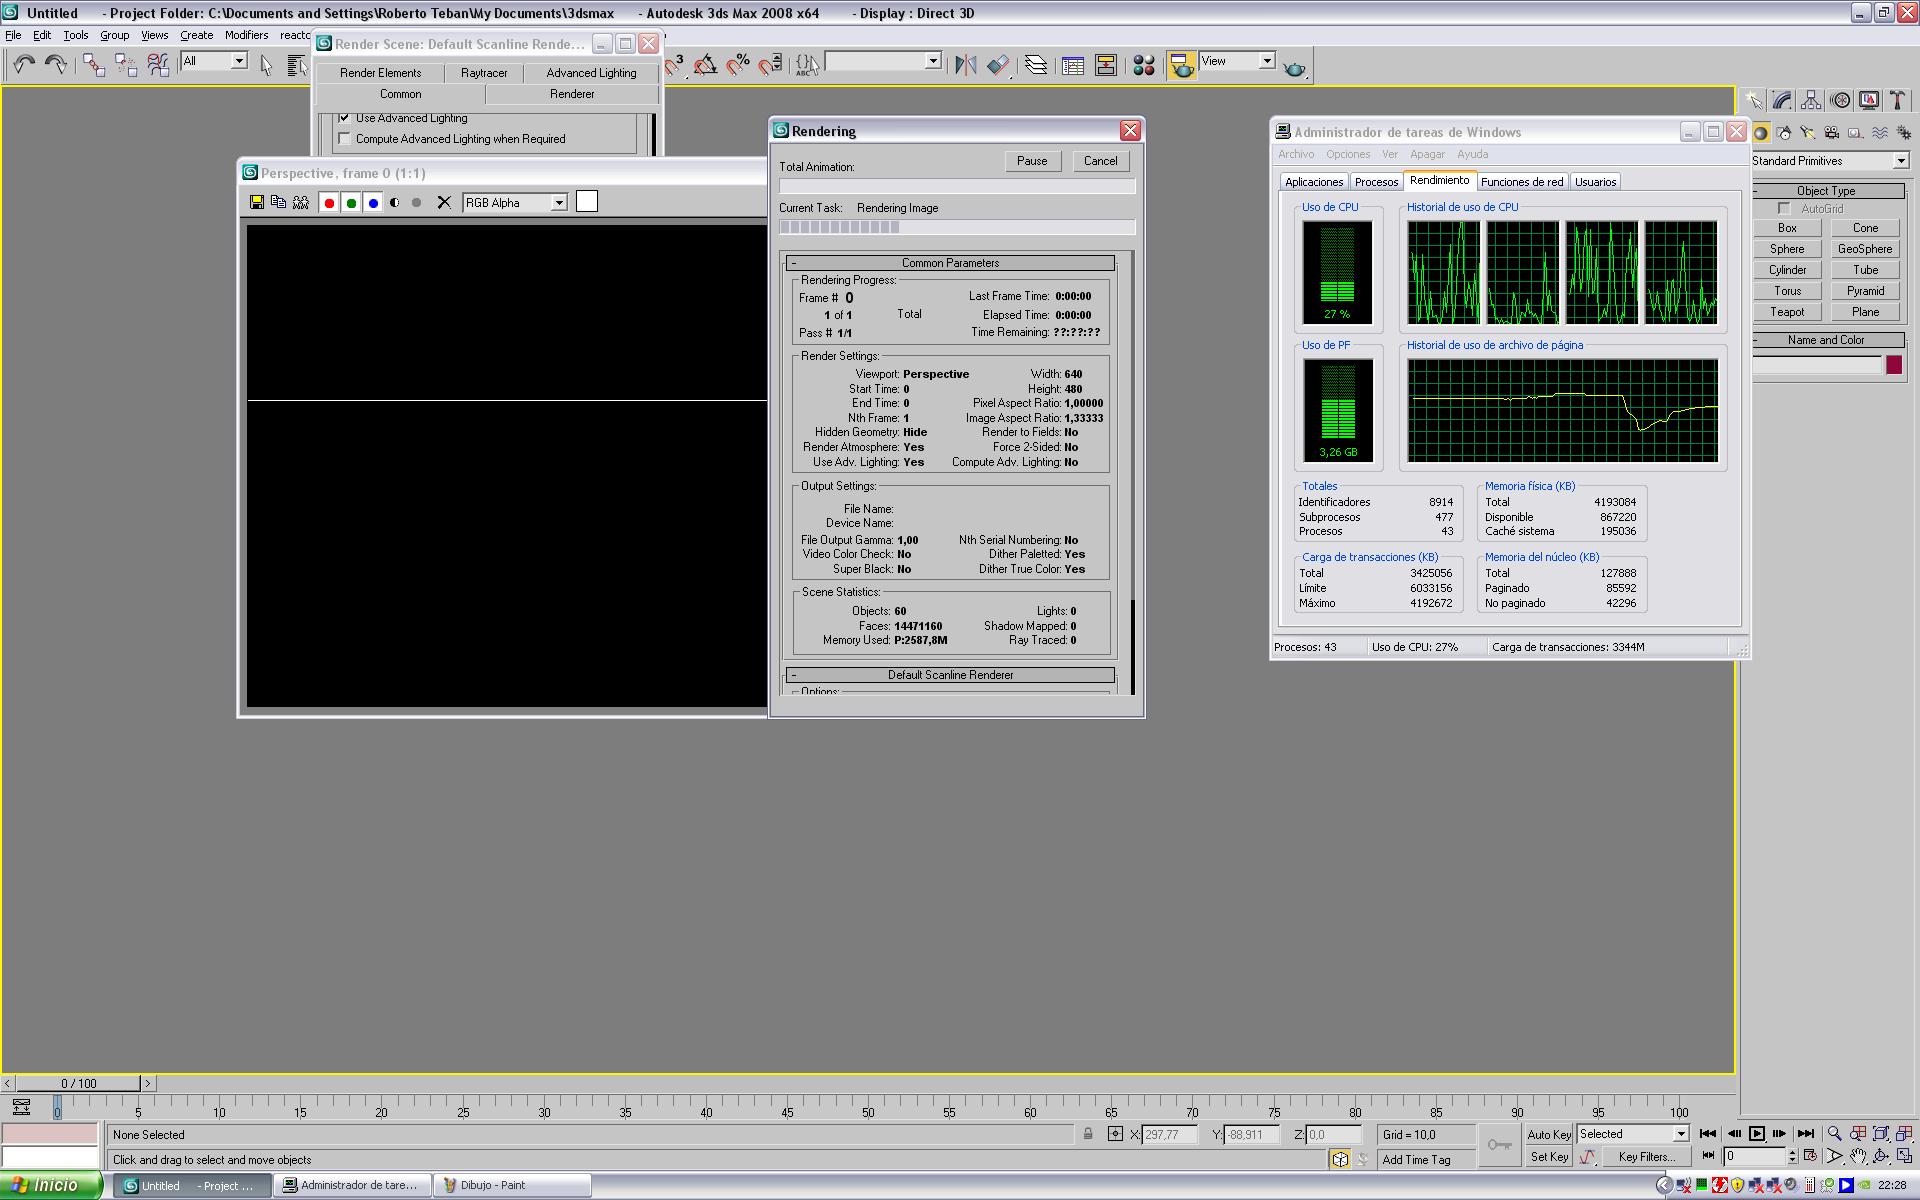Click the Quick Render teapot icon
The width and height of the screenshot is (1920, 1200).
pyautogui.click(x=1294, y=67)
